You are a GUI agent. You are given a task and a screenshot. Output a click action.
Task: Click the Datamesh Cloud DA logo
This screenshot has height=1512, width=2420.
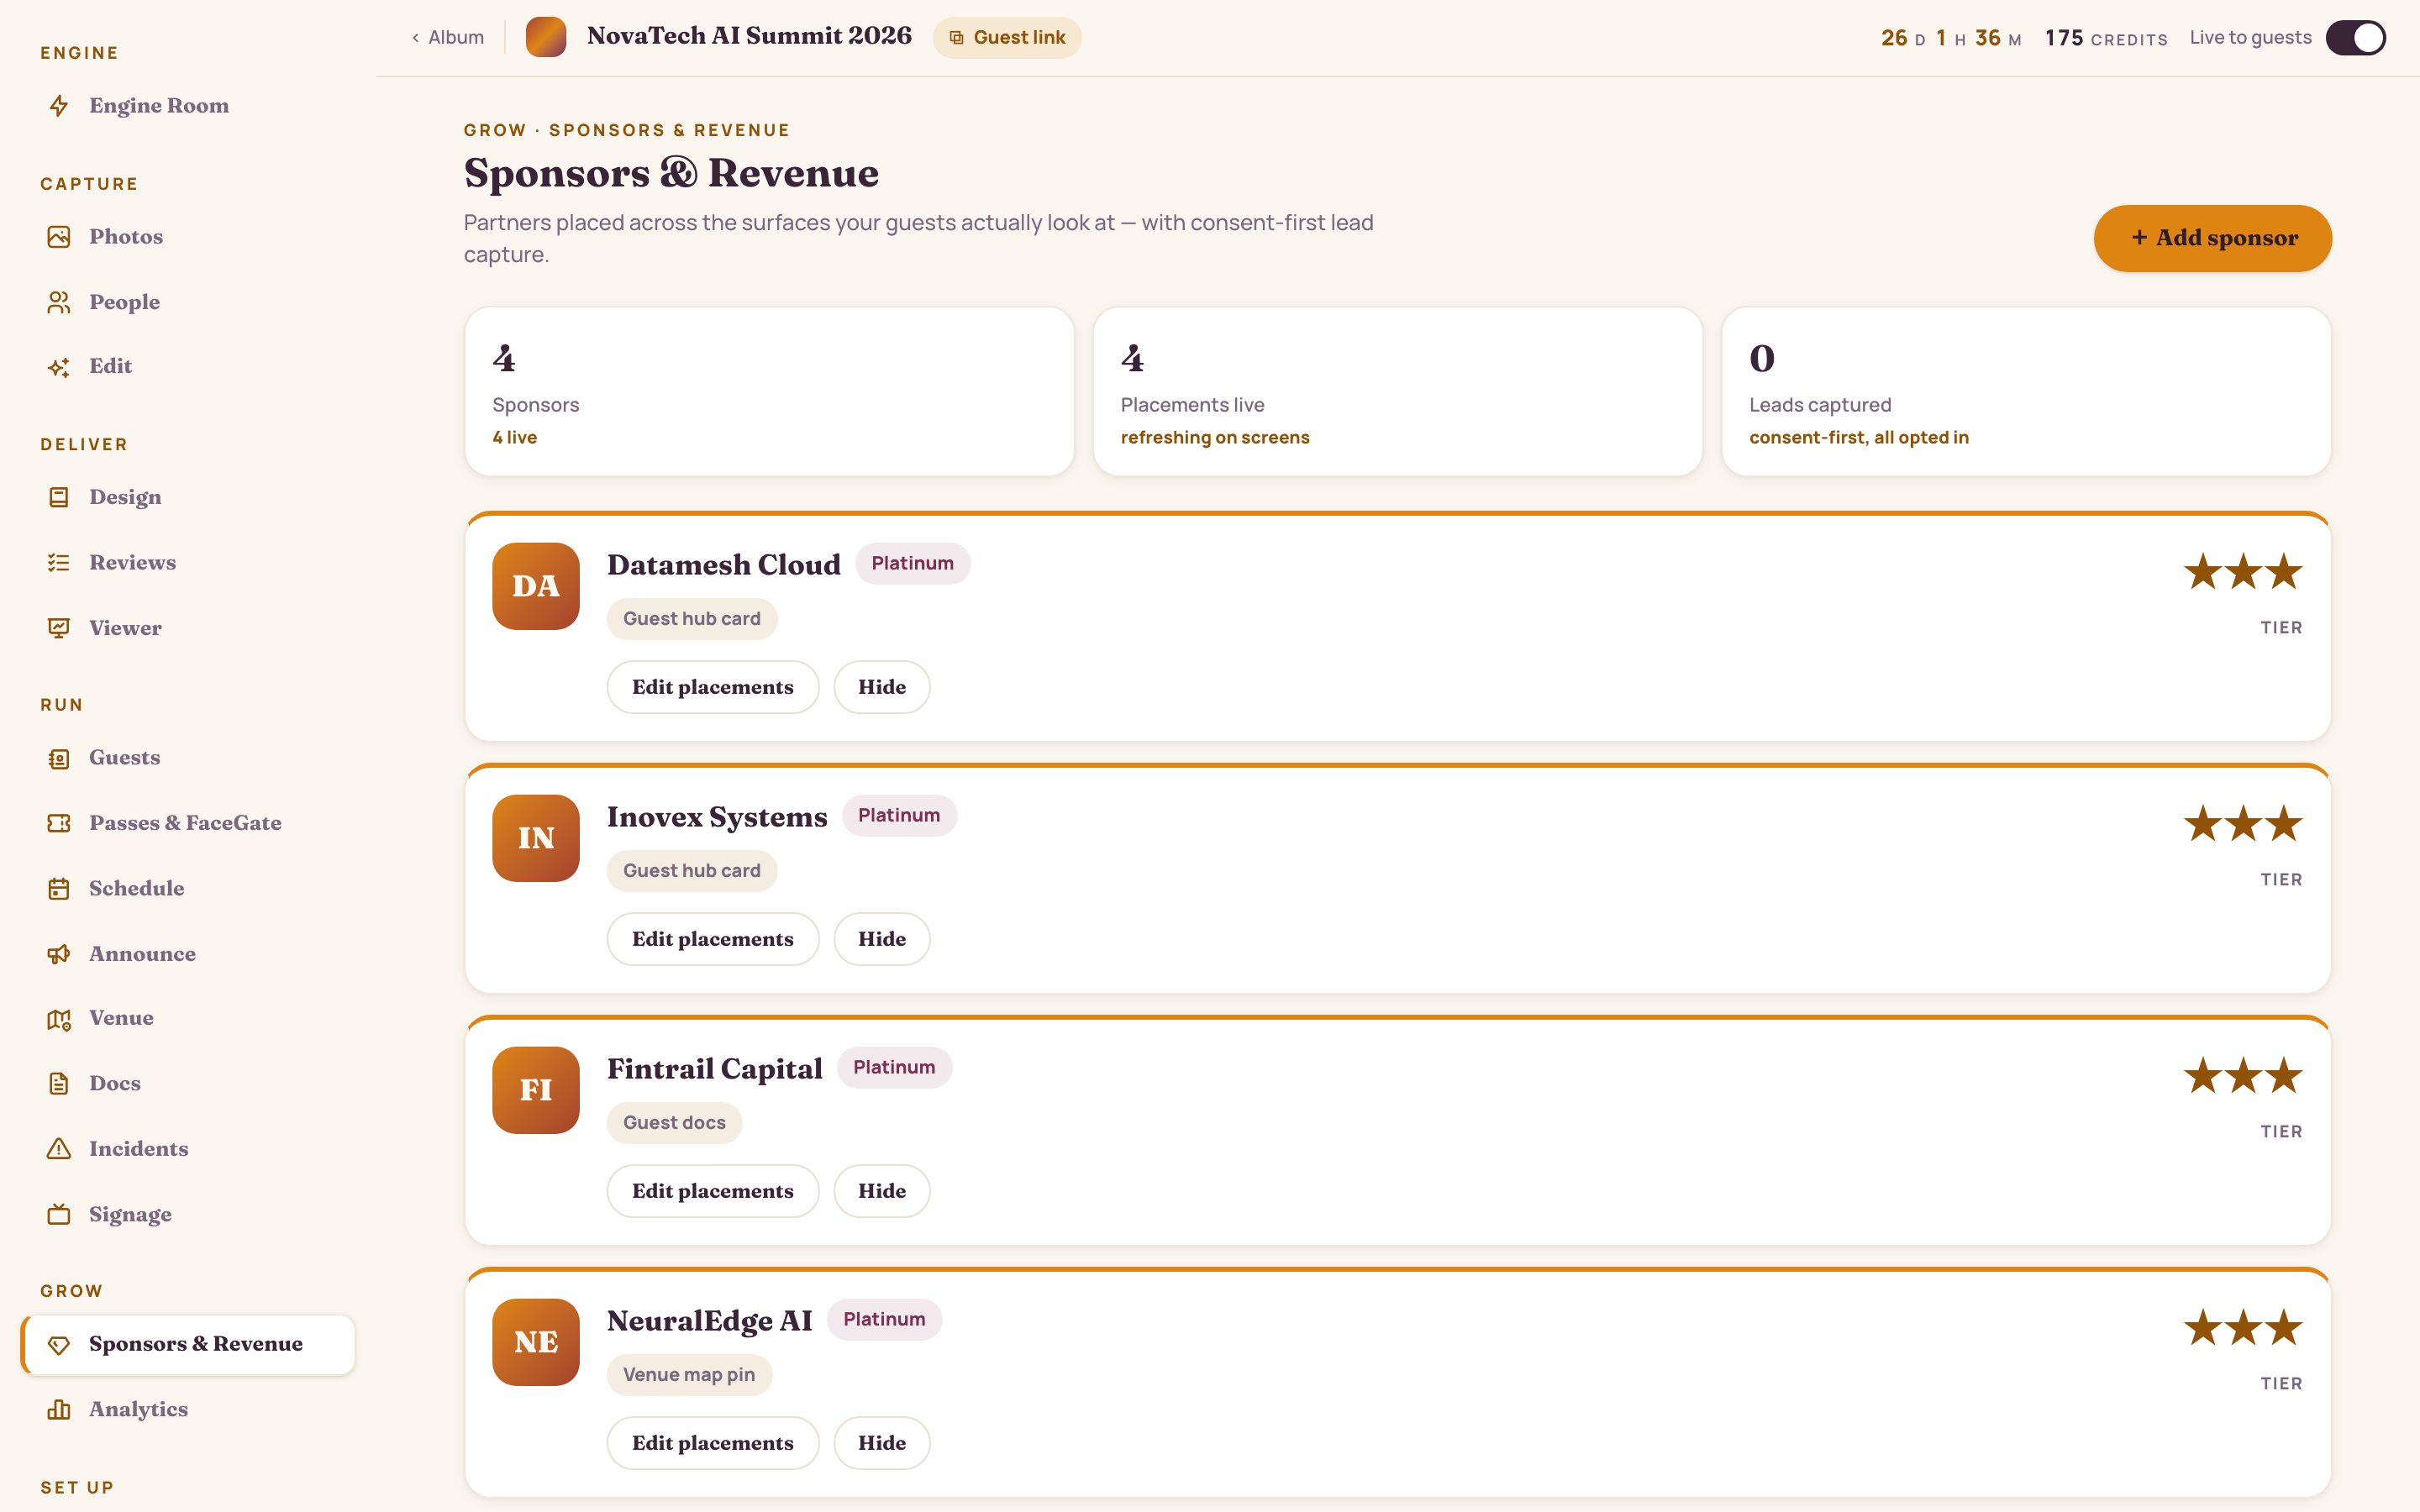(x=536, y=586)
